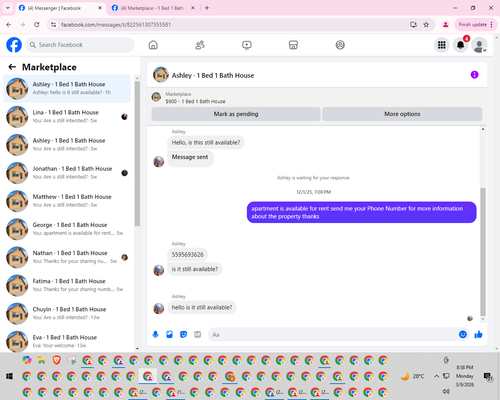
Task: Open File Explorer from taskbar
Action: click(x=42, y=360)
